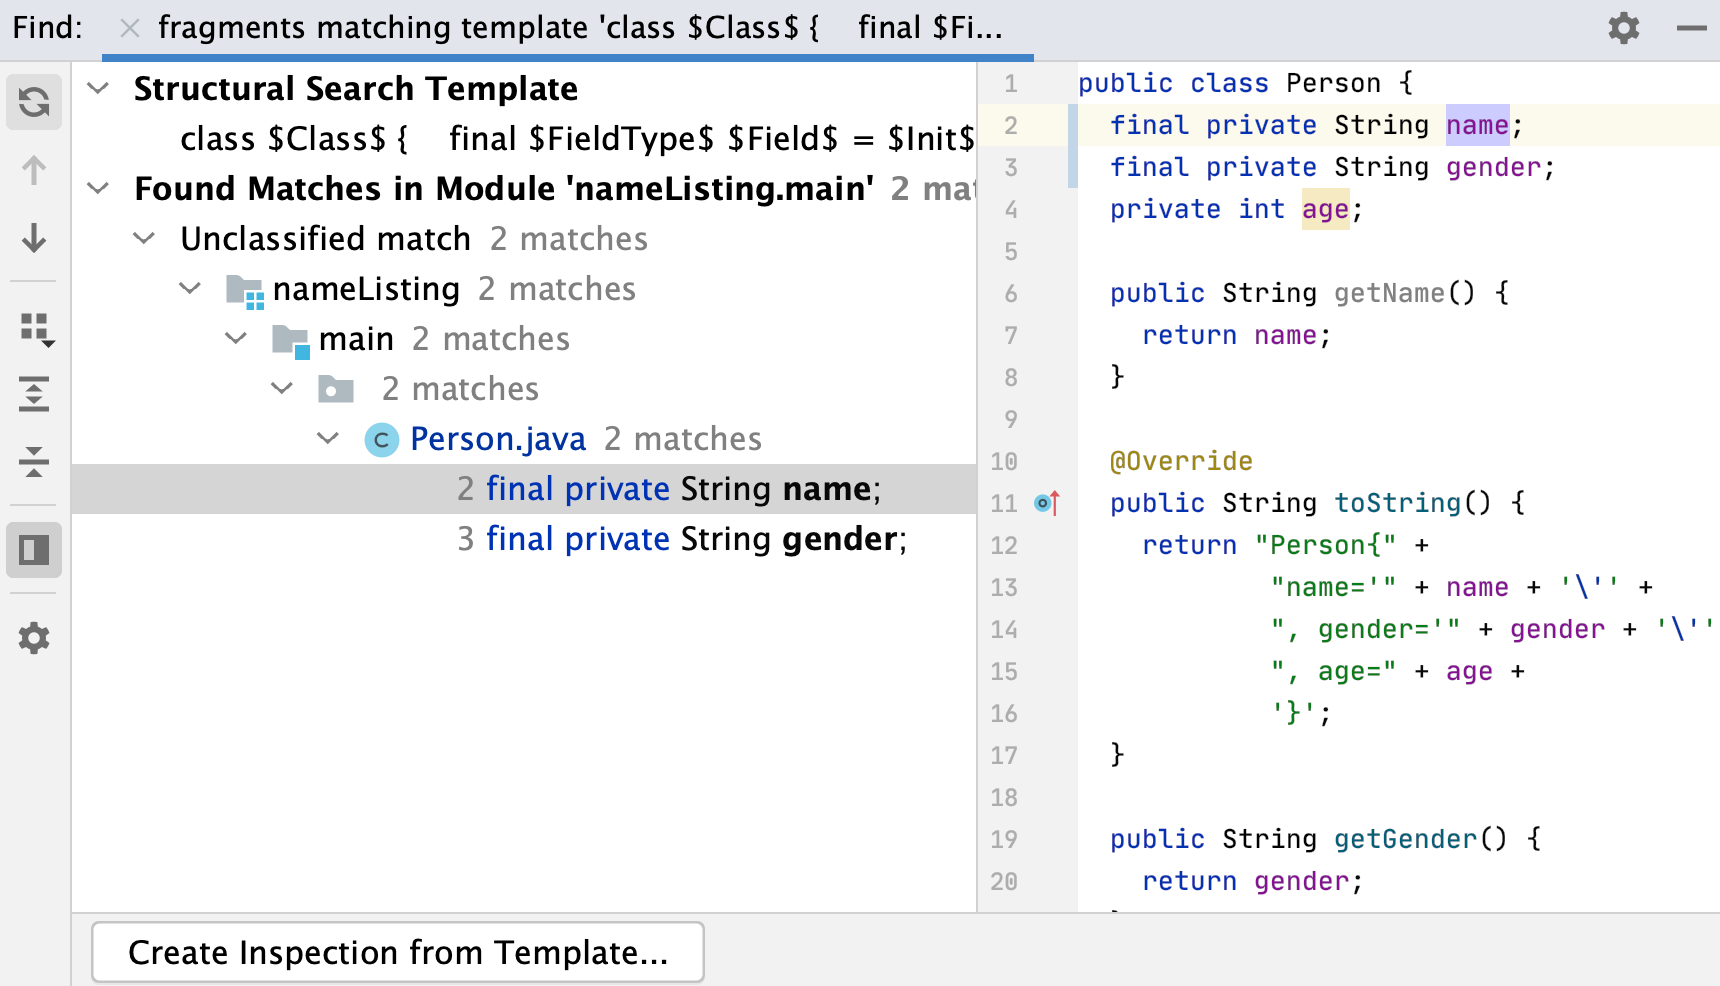Collapse the Unclassified match node
The width and height of the screenshot is (1720, 986).
pyautogui.click(x=144, y=238)
